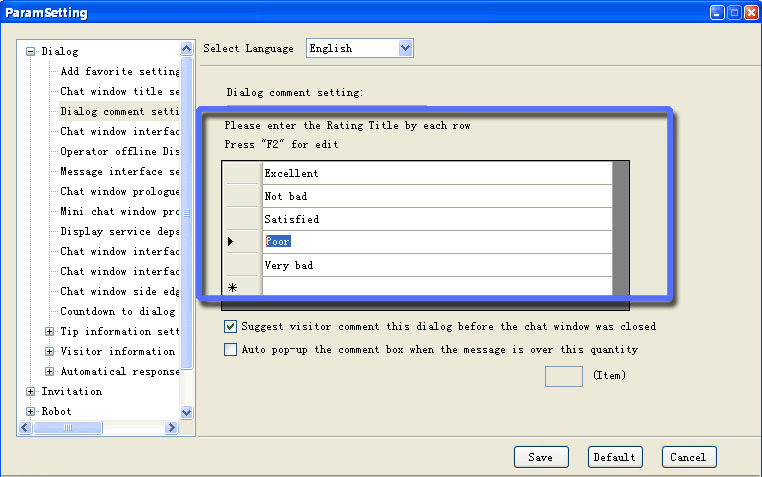
Task: Select Display service department tree item
Action: [x=120, y=231]
